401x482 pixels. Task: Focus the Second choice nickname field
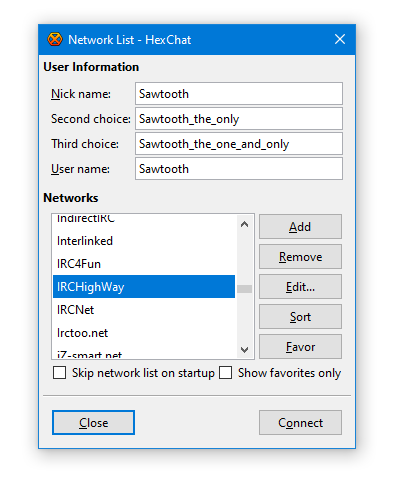(239, 119)
